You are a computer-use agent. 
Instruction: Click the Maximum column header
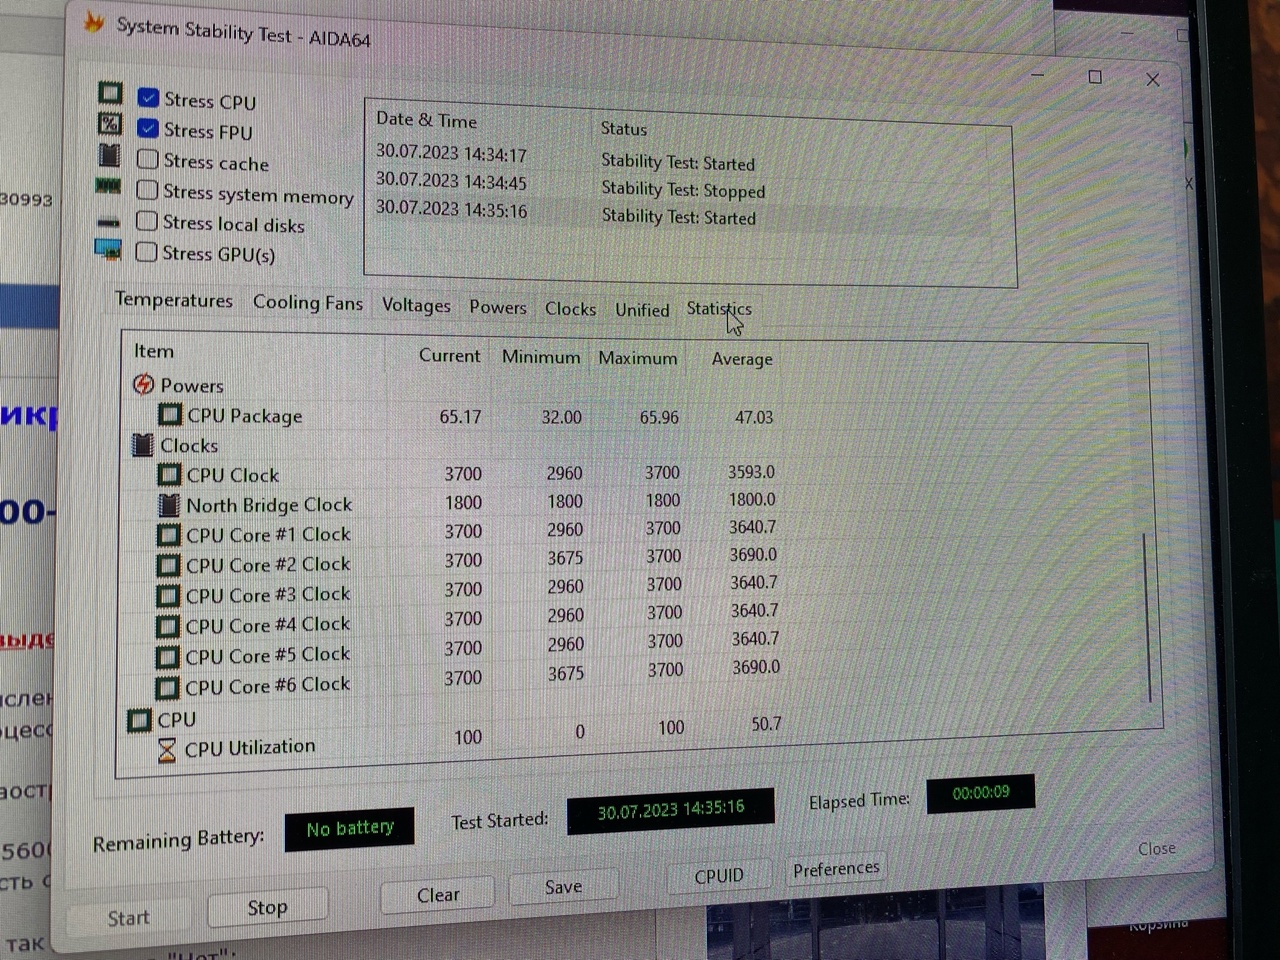638,358
